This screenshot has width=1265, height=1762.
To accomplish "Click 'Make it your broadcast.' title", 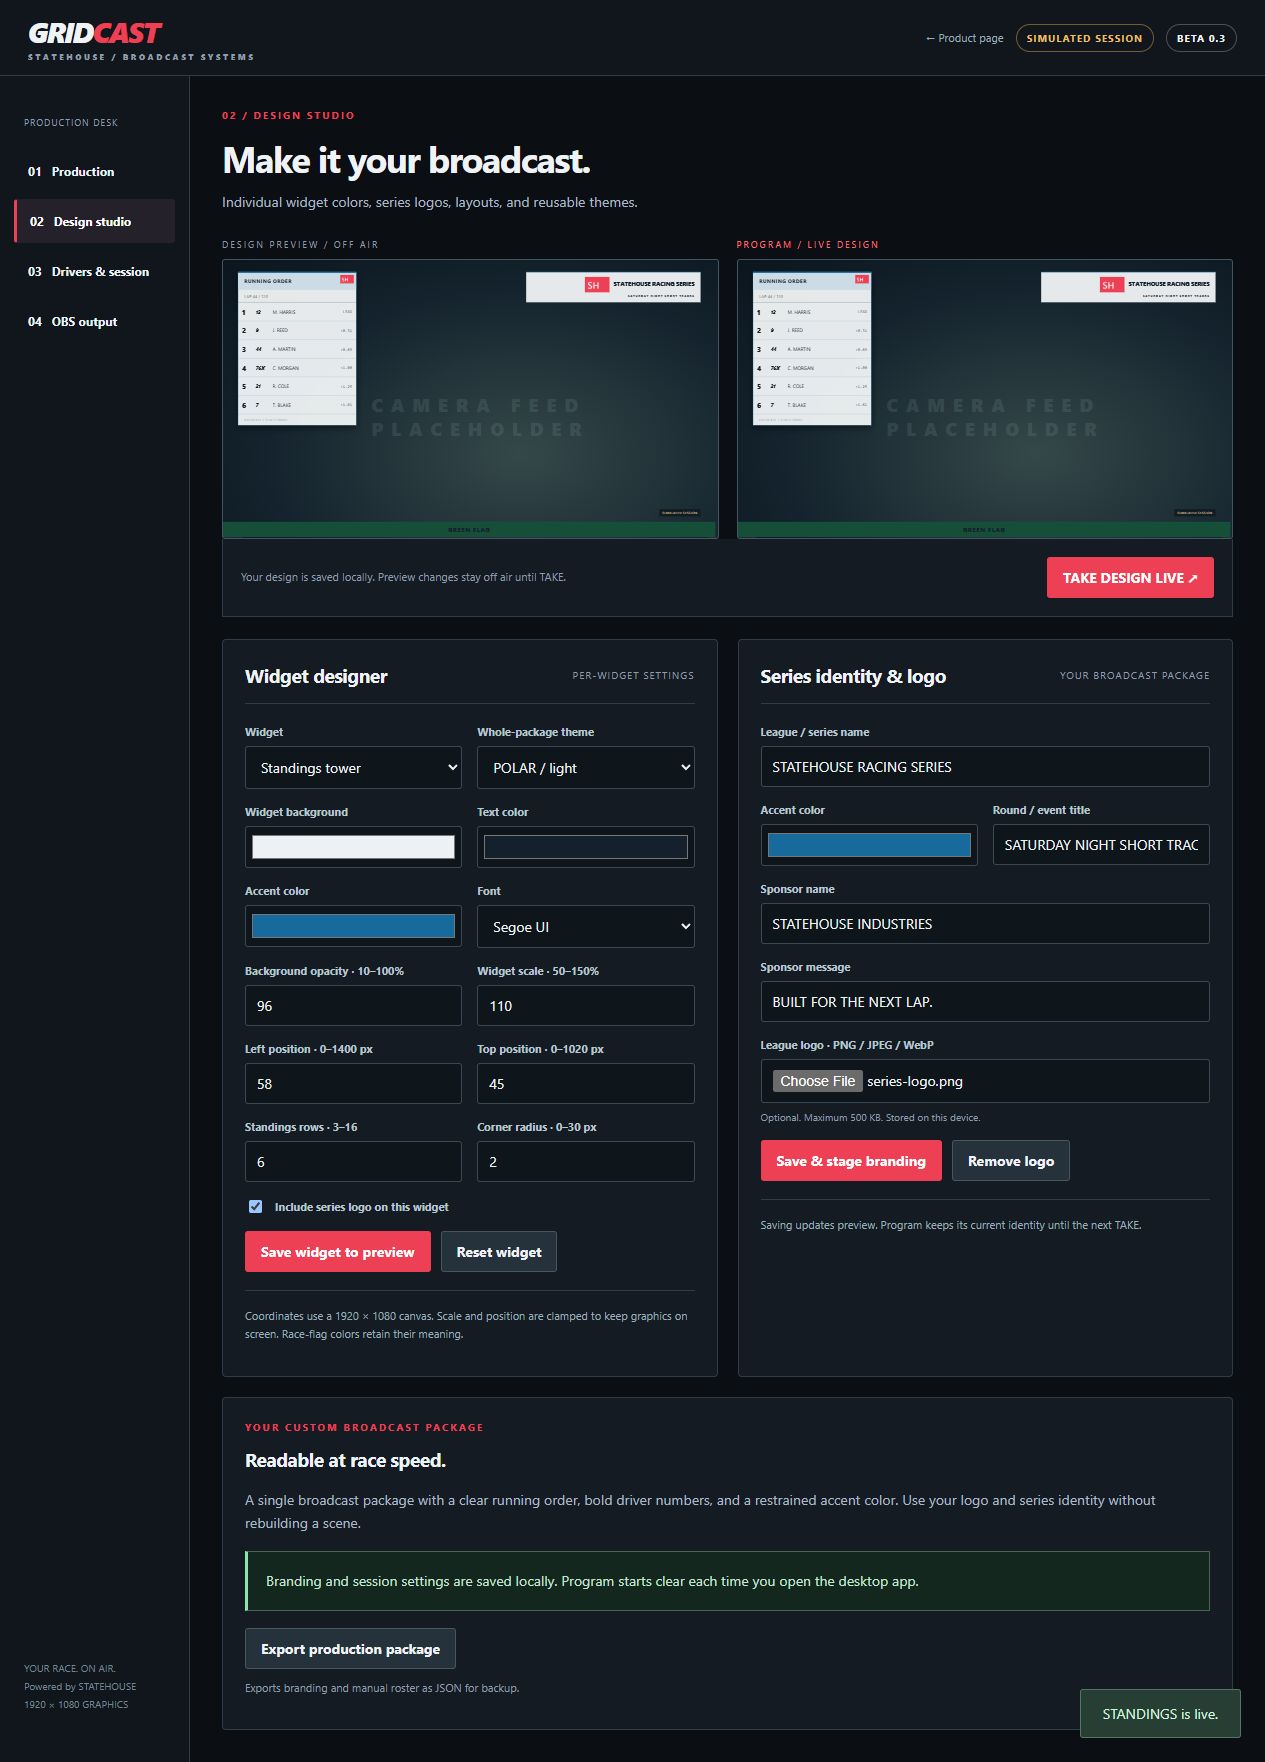I will click(x=406, y=161).
